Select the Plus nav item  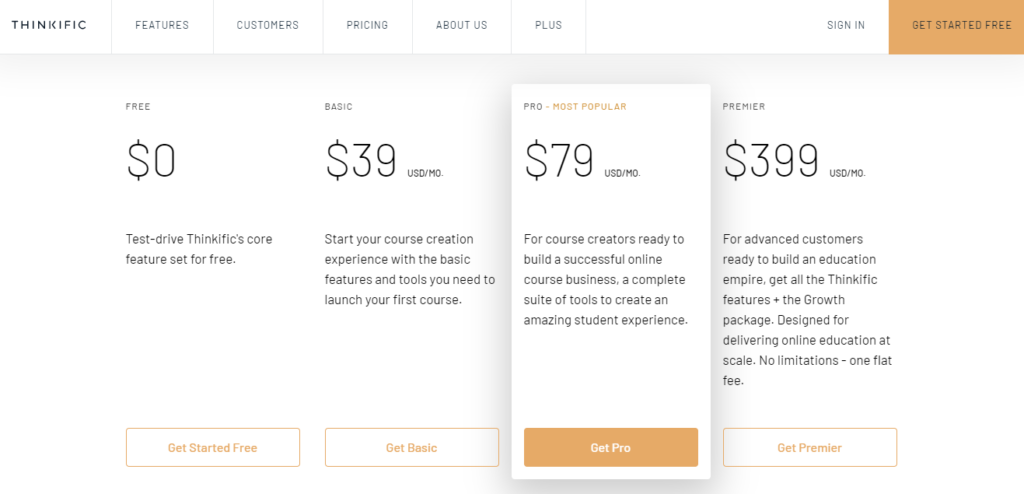pyautogui.click(x=549, y=25)
